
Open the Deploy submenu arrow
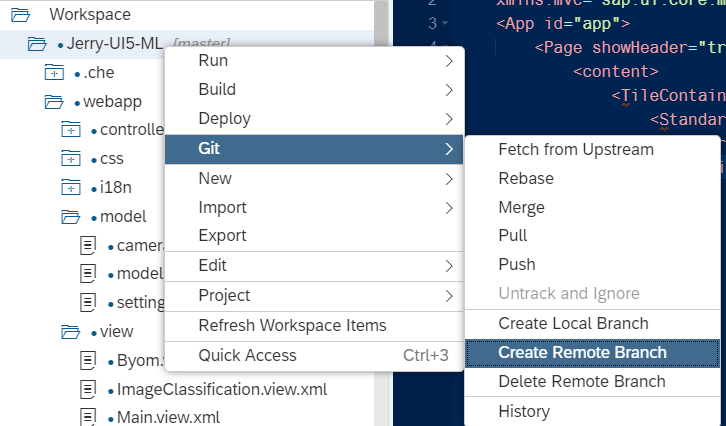(x=447, y=119)
